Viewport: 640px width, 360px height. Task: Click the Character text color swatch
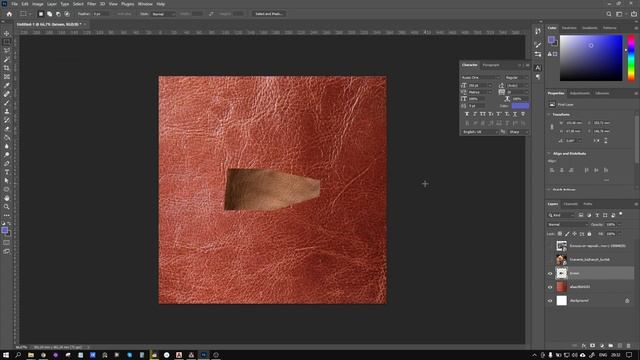coord(520,106)
